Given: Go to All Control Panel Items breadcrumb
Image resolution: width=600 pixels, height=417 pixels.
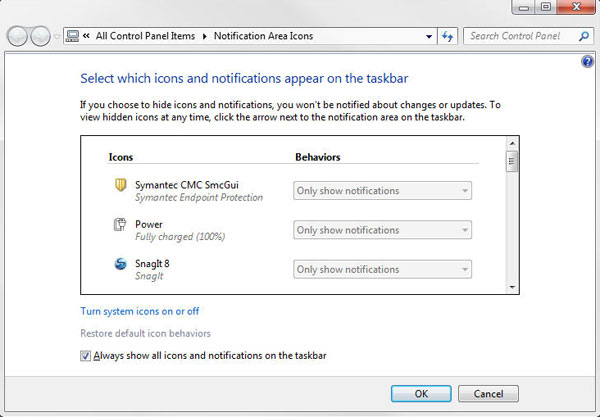Looking at the screenshot, I should (148, 36).
